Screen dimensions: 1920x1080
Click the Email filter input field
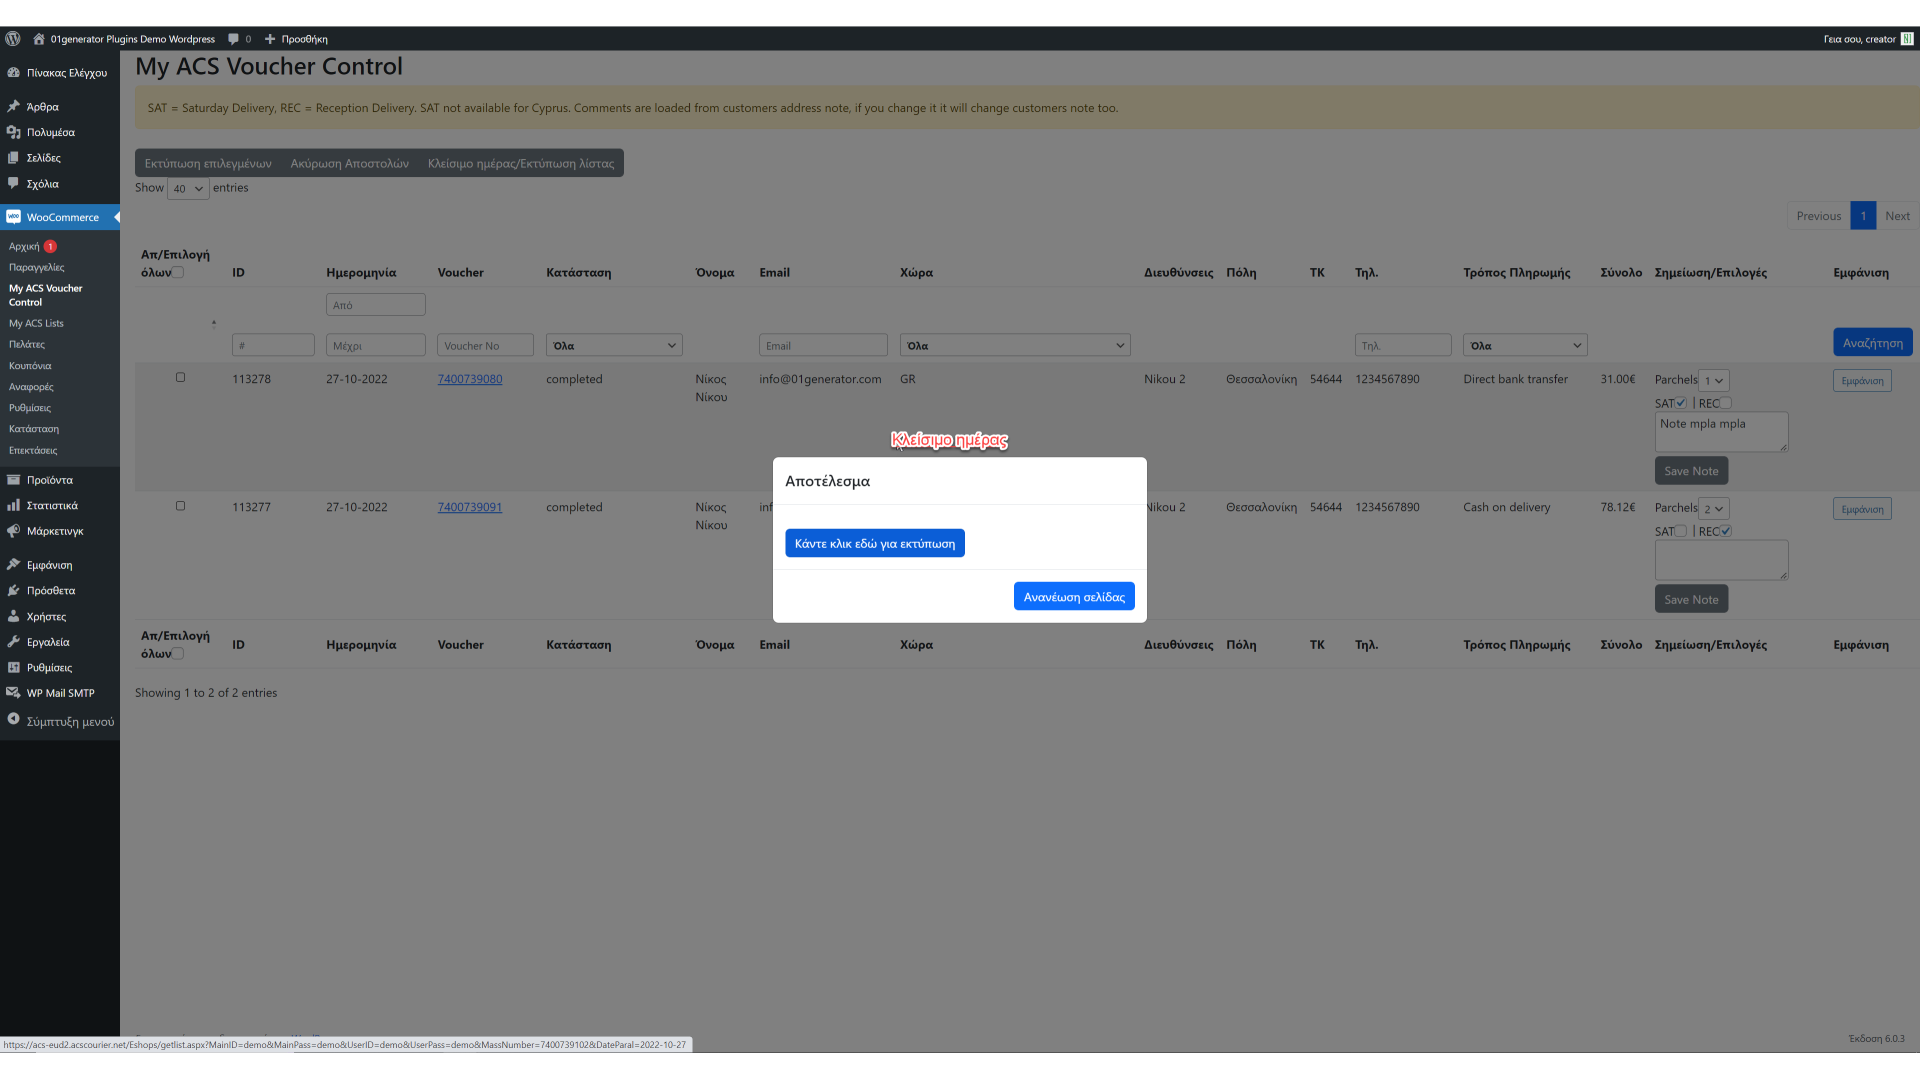click(x=822, y=345)
